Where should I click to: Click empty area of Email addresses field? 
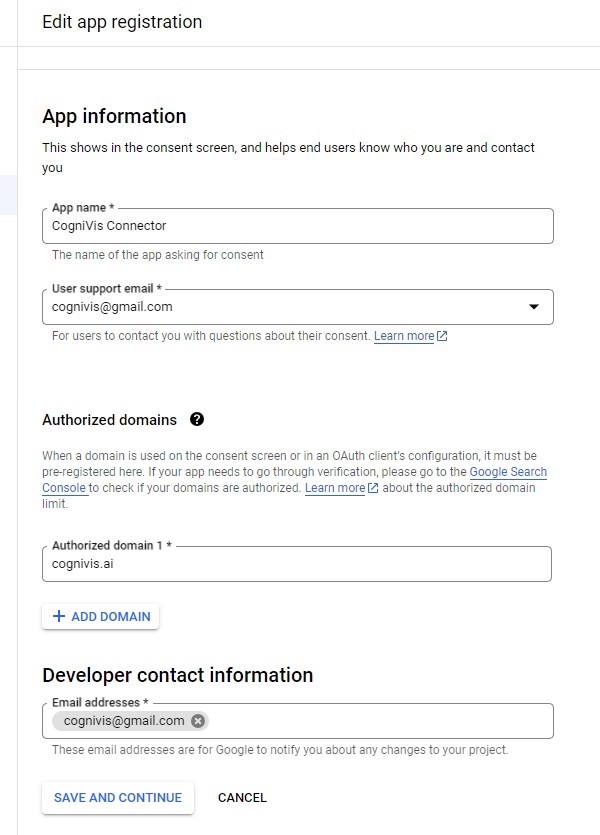coord(380,721)
